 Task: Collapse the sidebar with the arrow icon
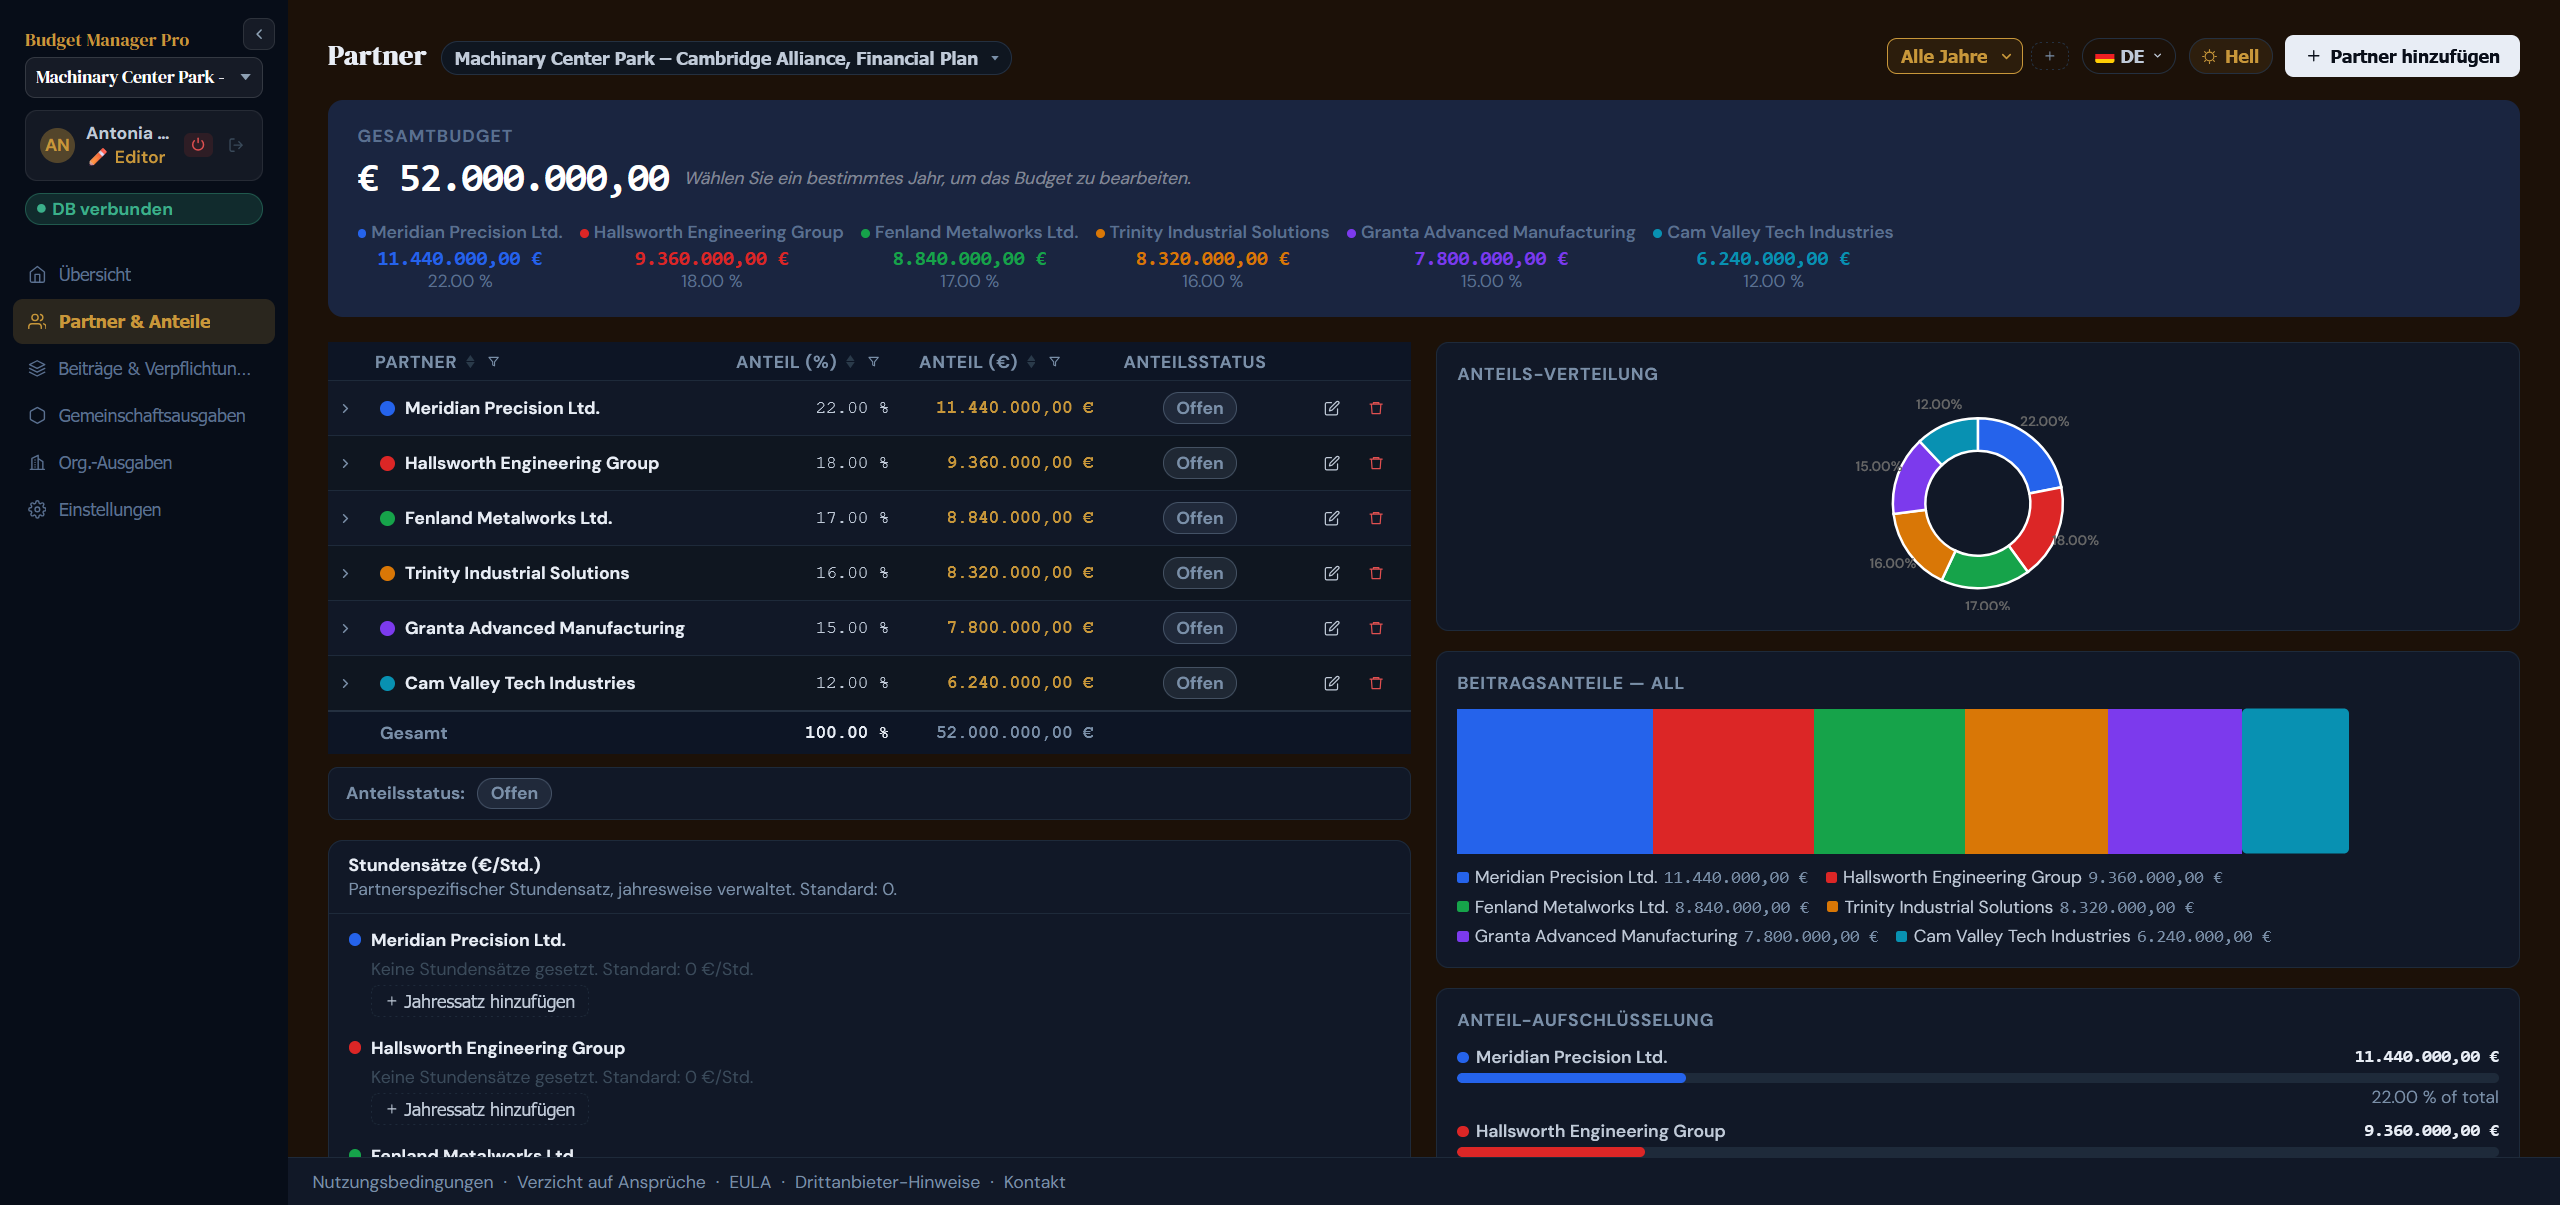259,34
